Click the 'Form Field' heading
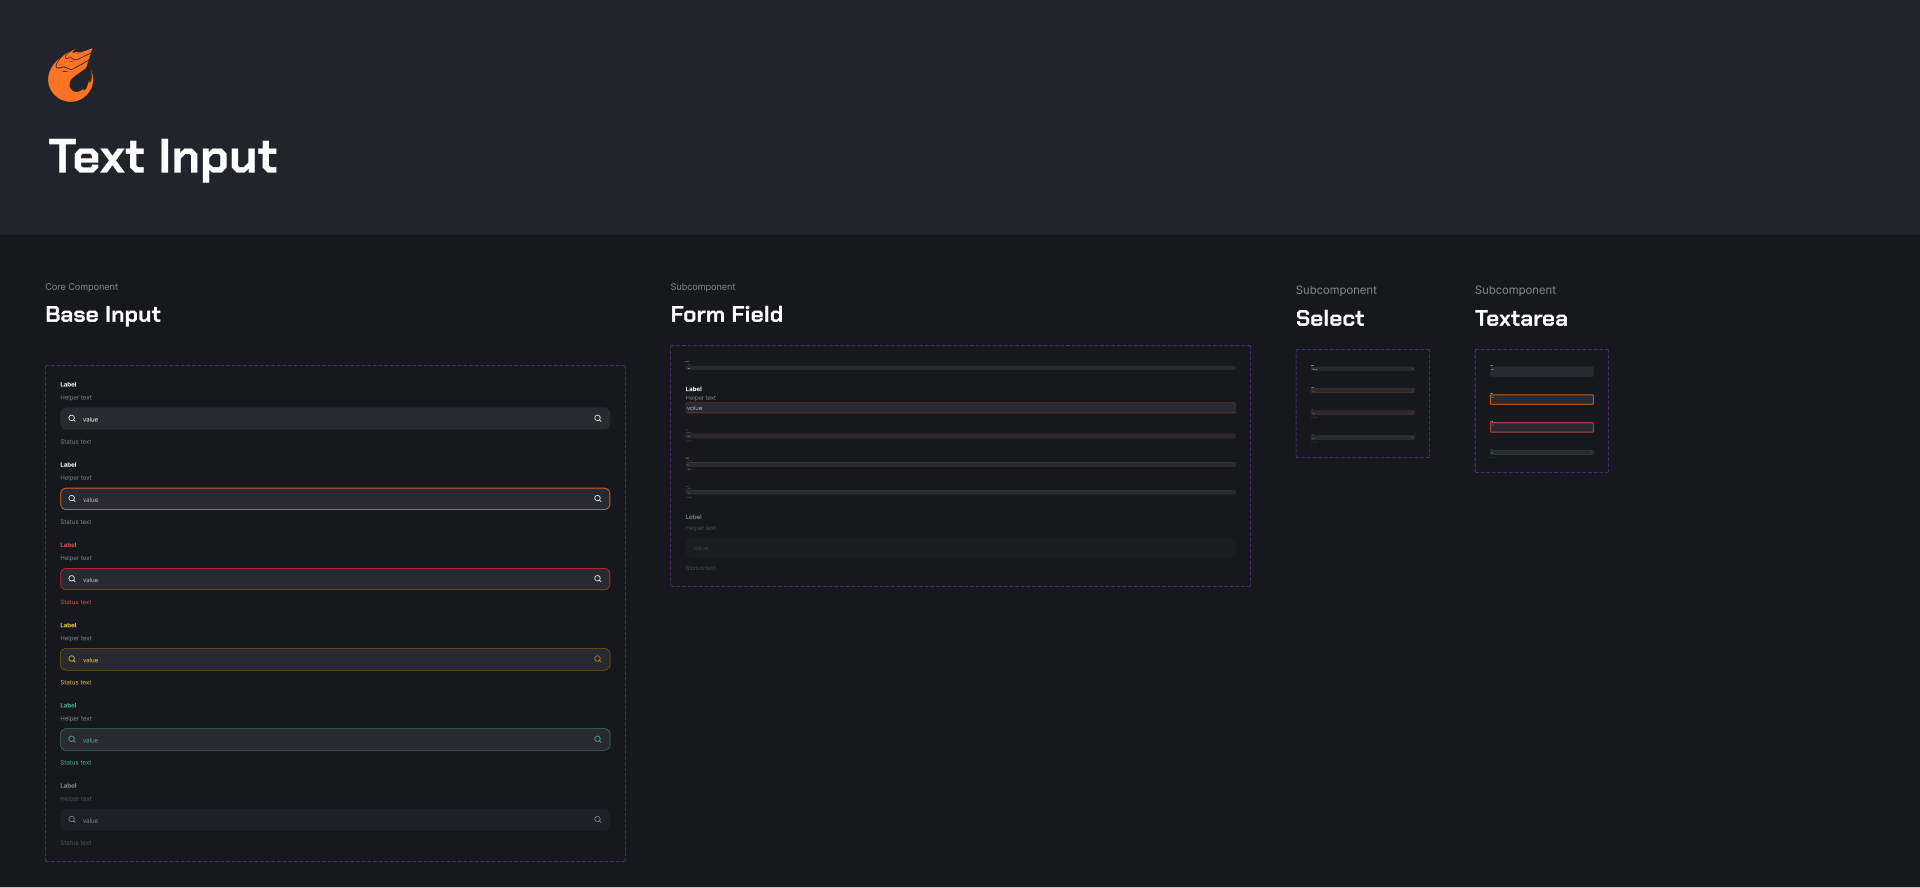Viewport: 1920px width, 888px height. 727,315
